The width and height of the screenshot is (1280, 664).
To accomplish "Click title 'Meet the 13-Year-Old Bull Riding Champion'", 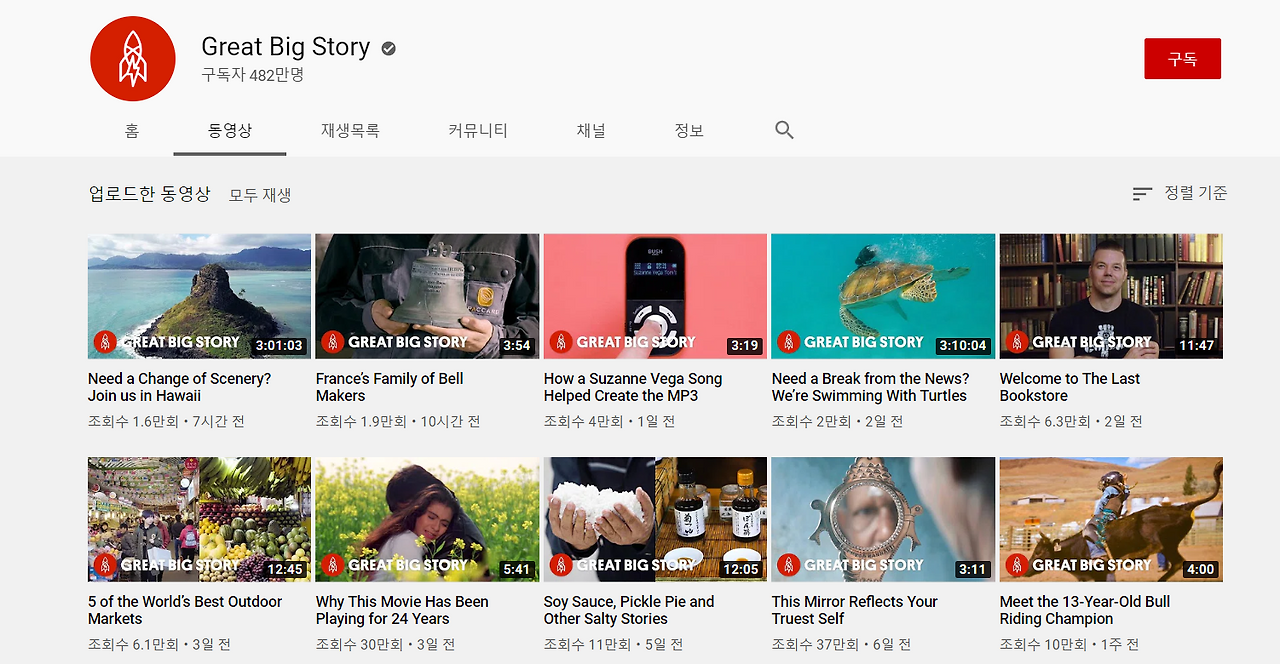I will 1085,610.
